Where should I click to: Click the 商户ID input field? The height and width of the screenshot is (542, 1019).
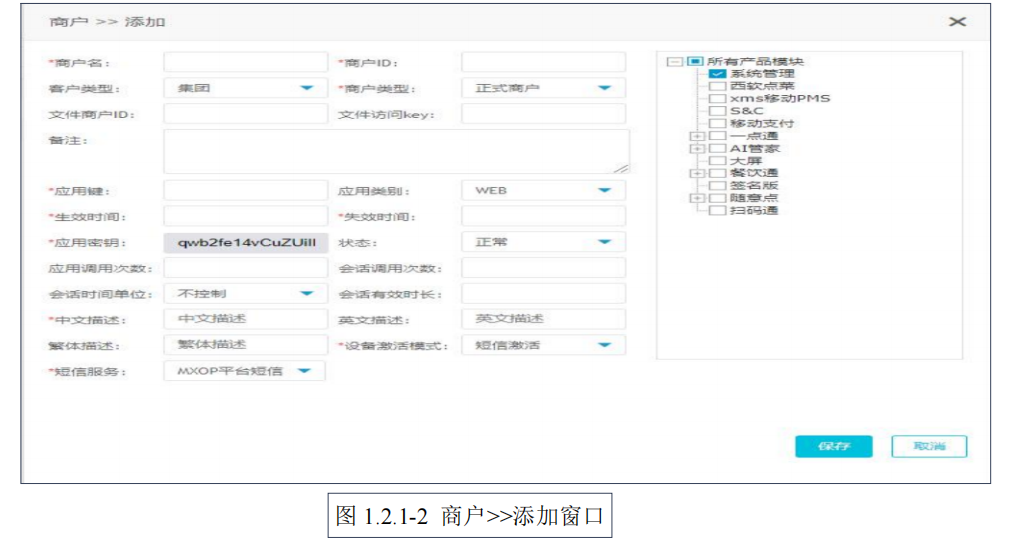coord(543,62)
